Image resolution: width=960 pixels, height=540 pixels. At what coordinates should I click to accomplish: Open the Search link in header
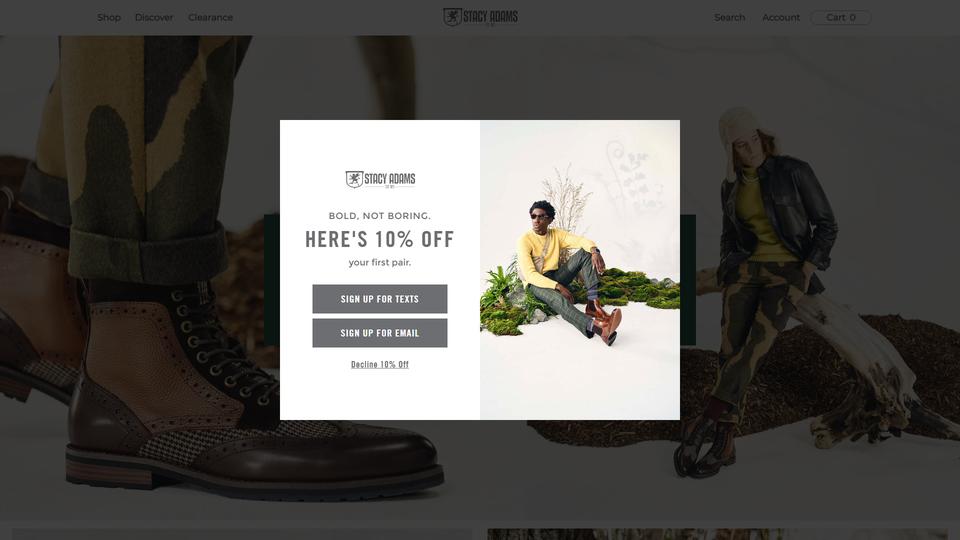(729, 18)
